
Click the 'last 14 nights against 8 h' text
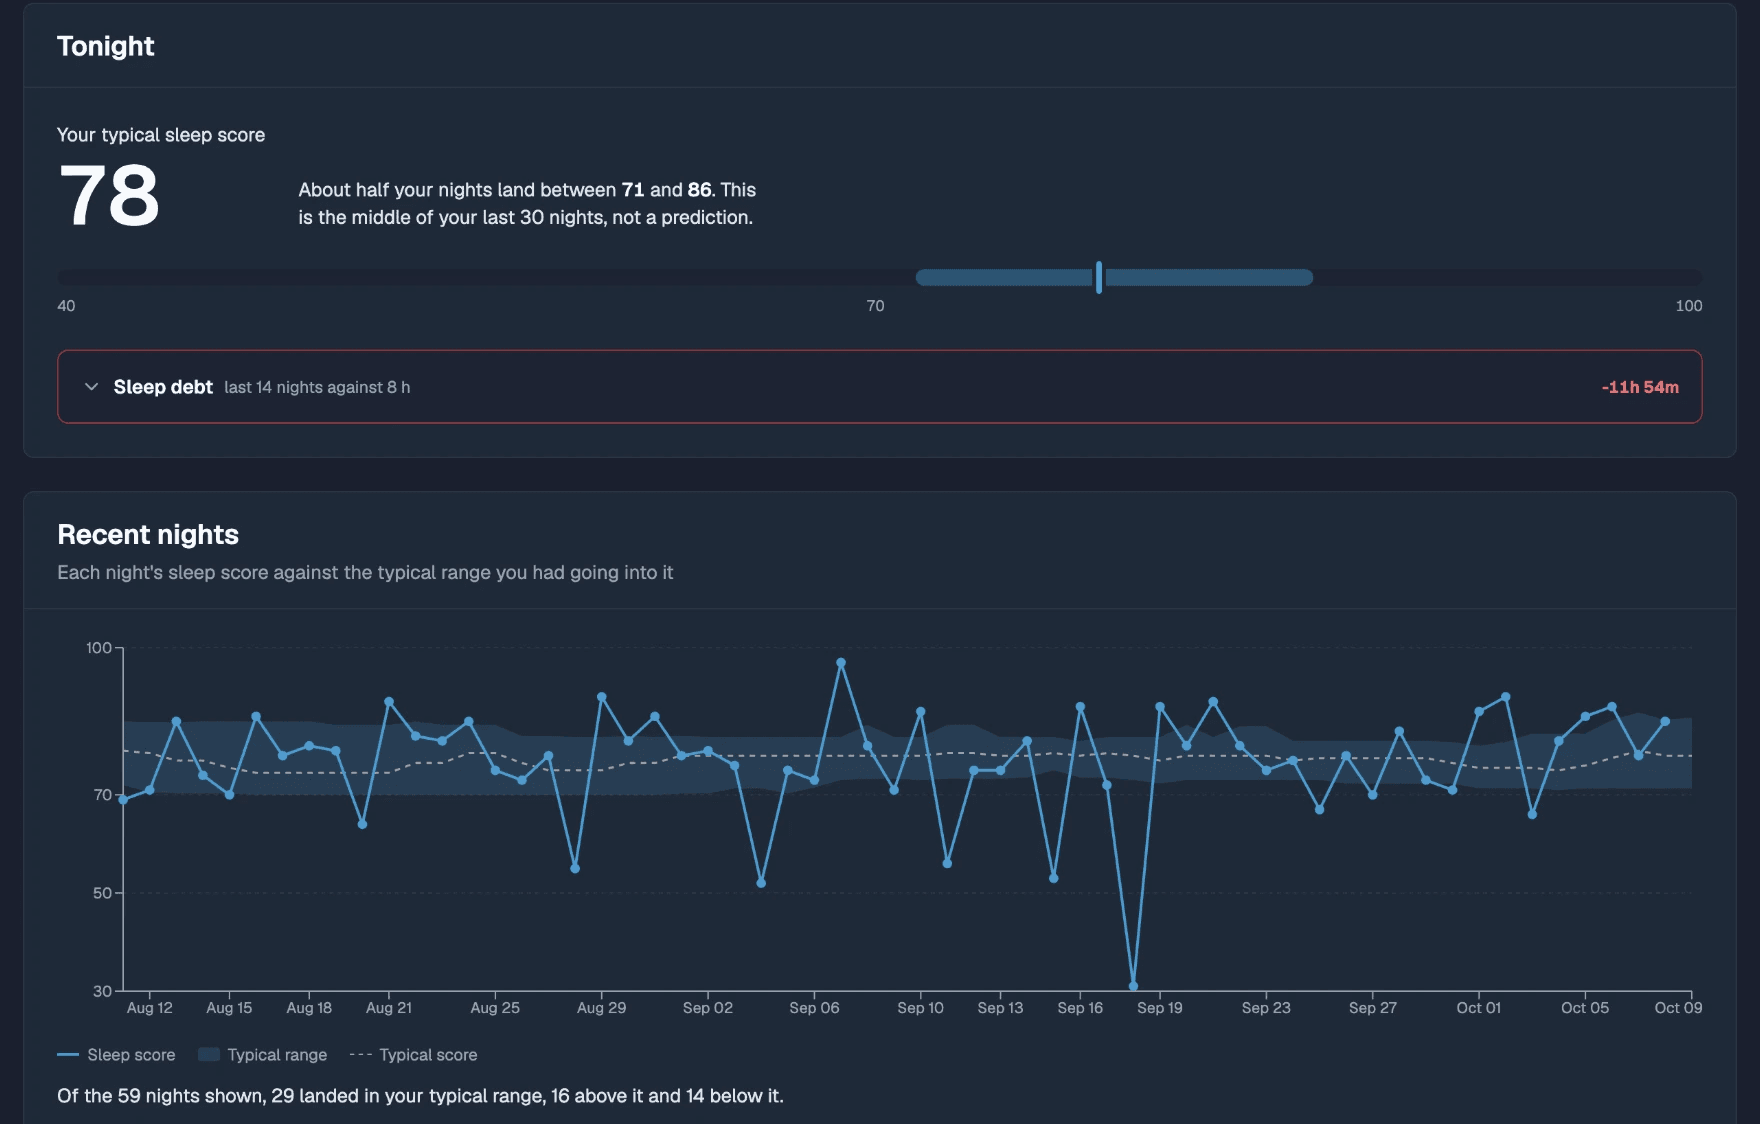click(317, 387)
